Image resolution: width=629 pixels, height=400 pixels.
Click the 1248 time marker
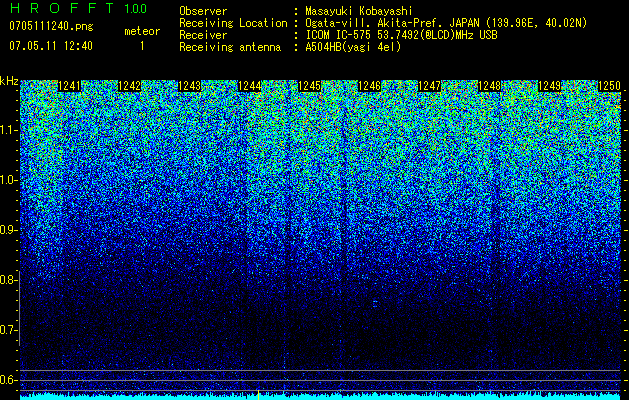coord(490,86)
